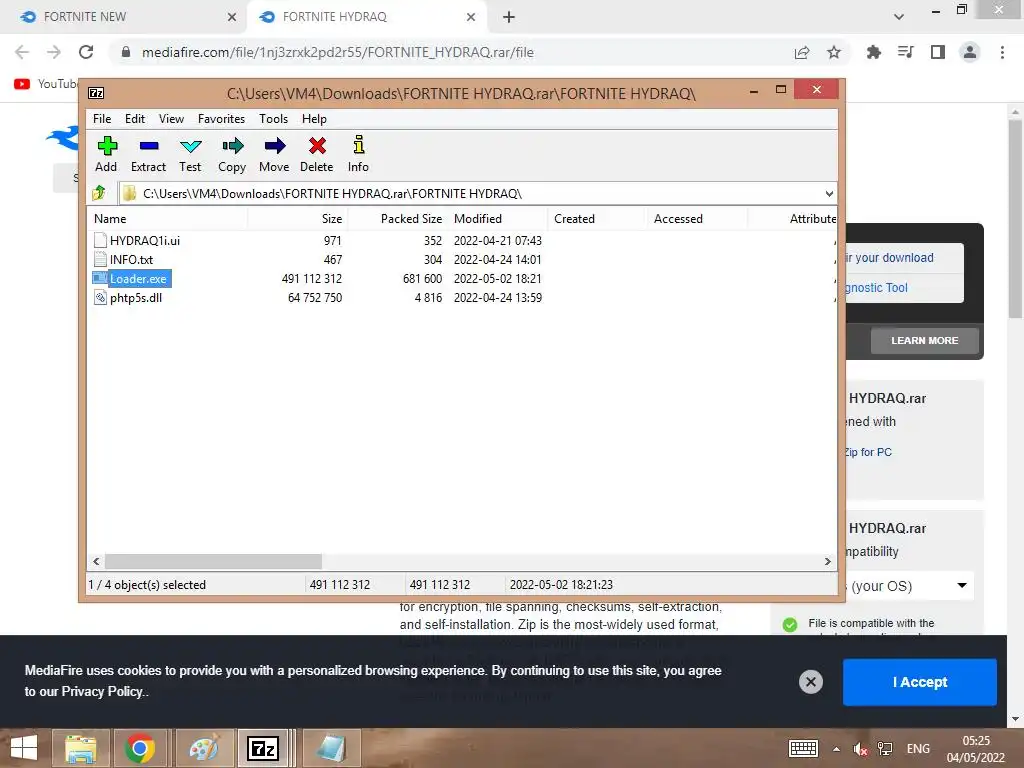
Task: Open the touch keyboard tray icon
Action: pos(803,748)
